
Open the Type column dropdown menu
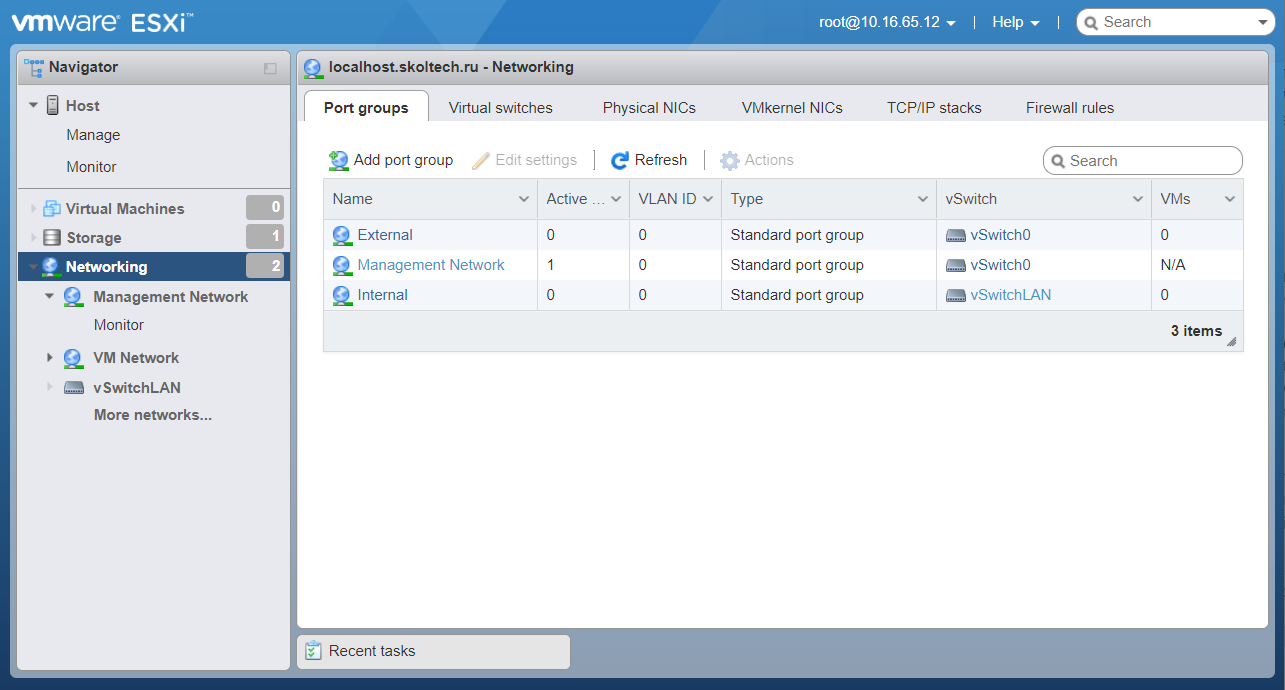pyautogui.click(x=923, y=199)
